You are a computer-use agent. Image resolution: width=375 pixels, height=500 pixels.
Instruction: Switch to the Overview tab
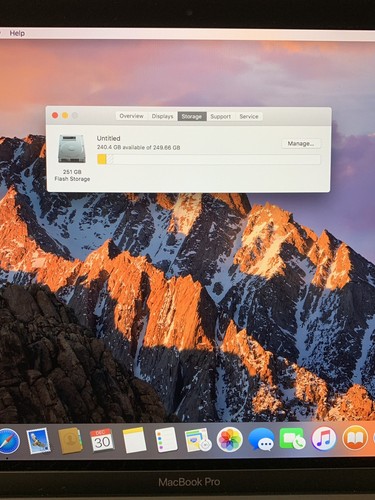(131, 116)
